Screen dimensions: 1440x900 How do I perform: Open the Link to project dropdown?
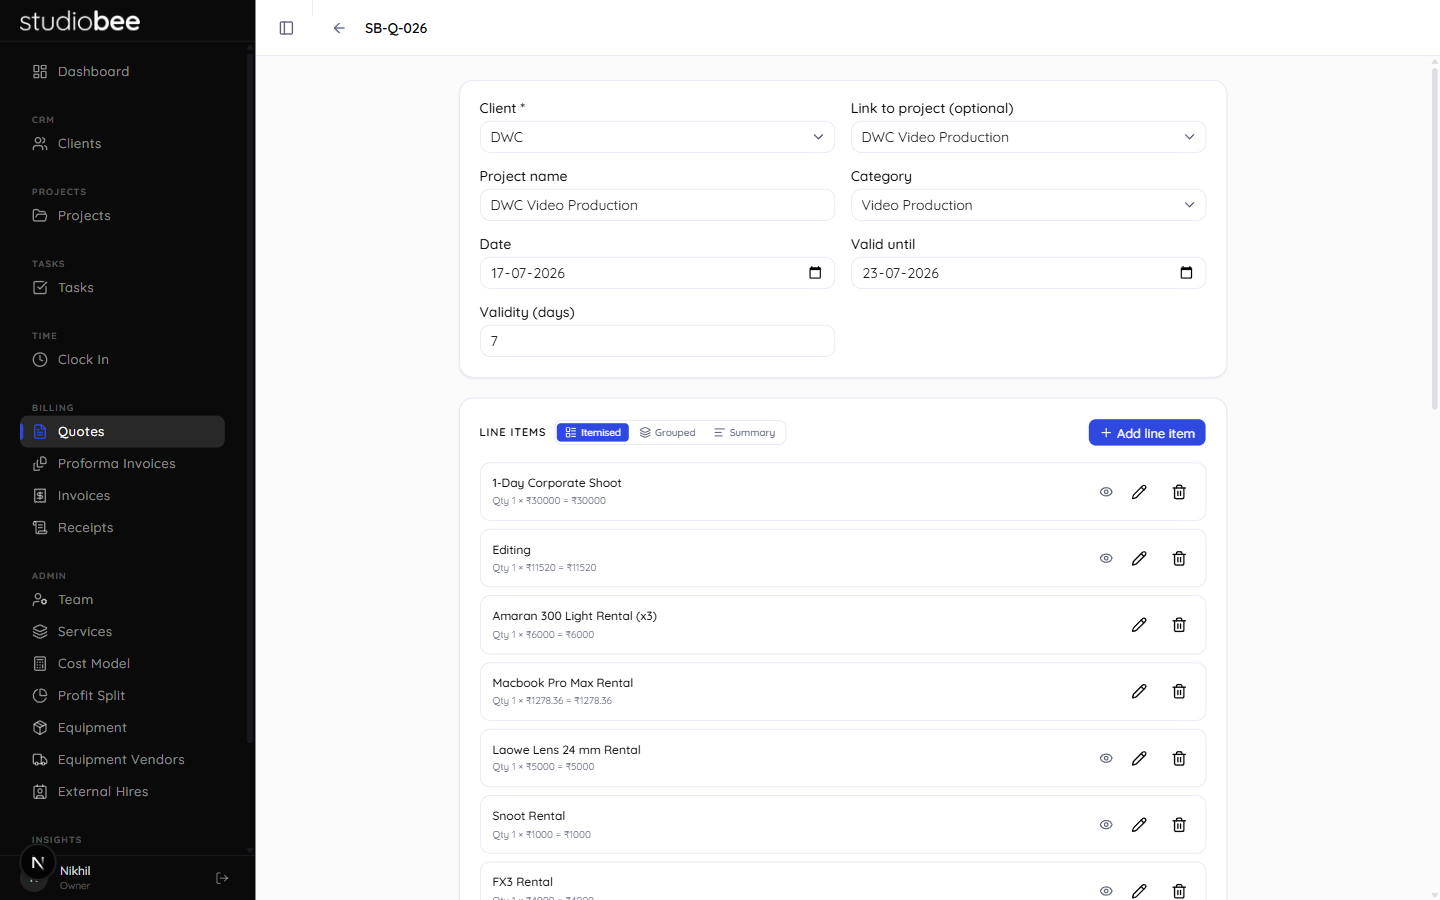pos(1028,137)
